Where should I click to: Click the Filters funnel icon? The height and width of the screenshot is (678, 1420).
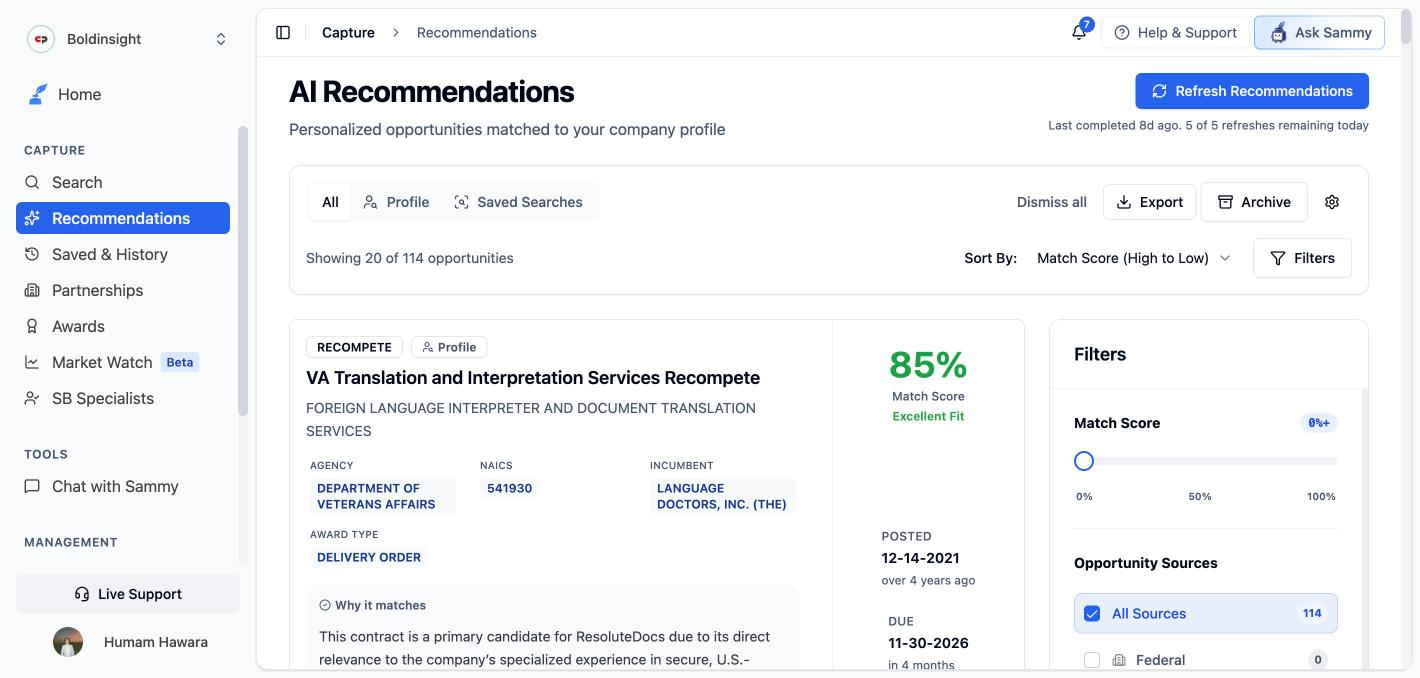(1278, 258)
